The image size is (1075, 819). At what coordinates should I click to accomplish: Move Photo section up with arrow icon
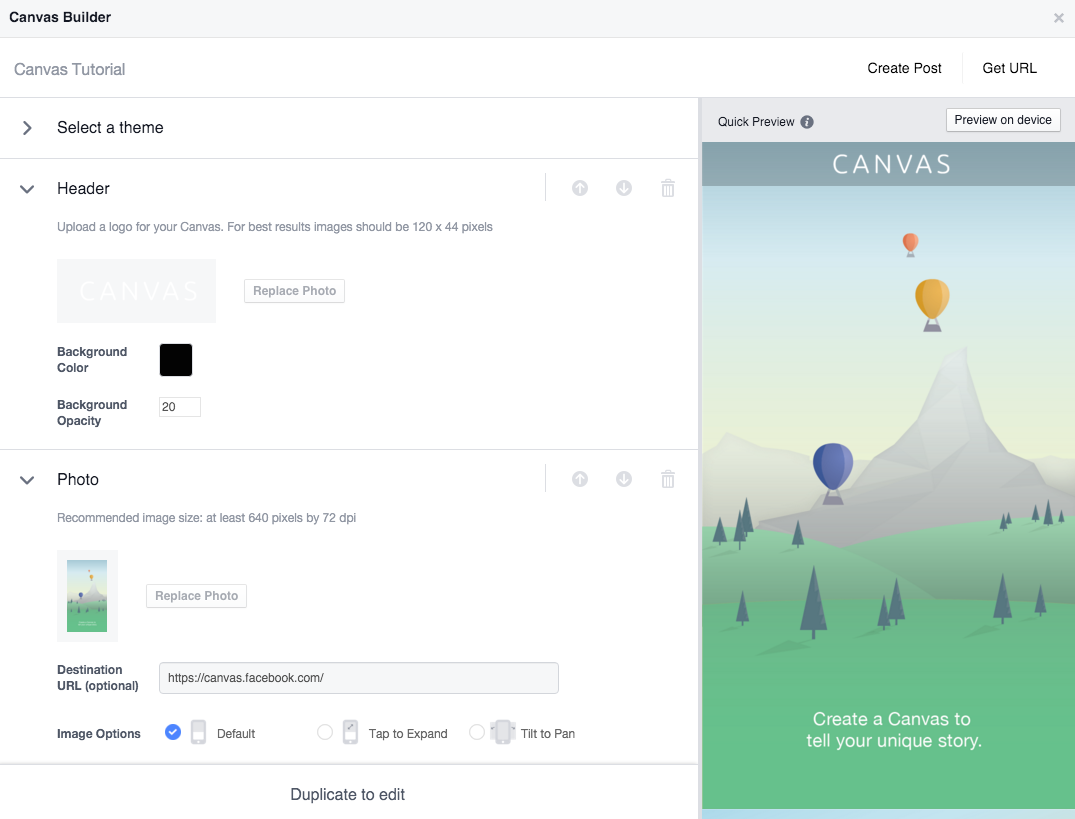580,479
